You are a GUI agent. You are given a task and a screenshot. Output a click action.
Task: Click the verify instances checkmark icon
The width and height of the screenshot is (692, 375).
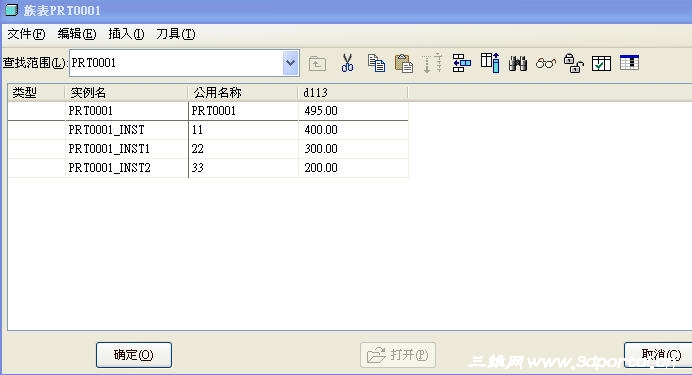(601, 64)
